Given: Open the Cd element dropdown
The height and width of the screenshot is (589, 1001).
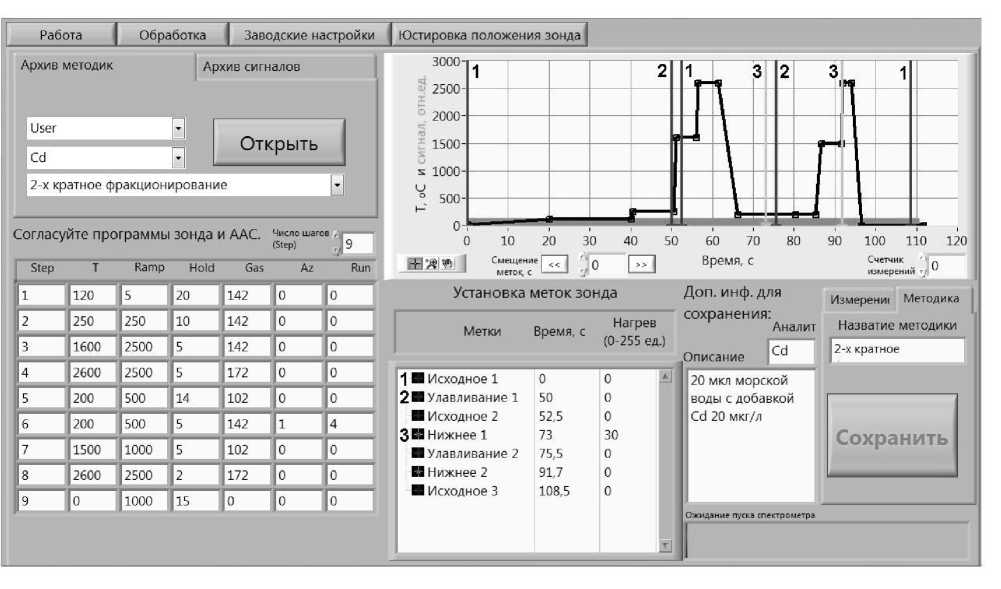Looking at the screenshot, I should coord(178,157).
